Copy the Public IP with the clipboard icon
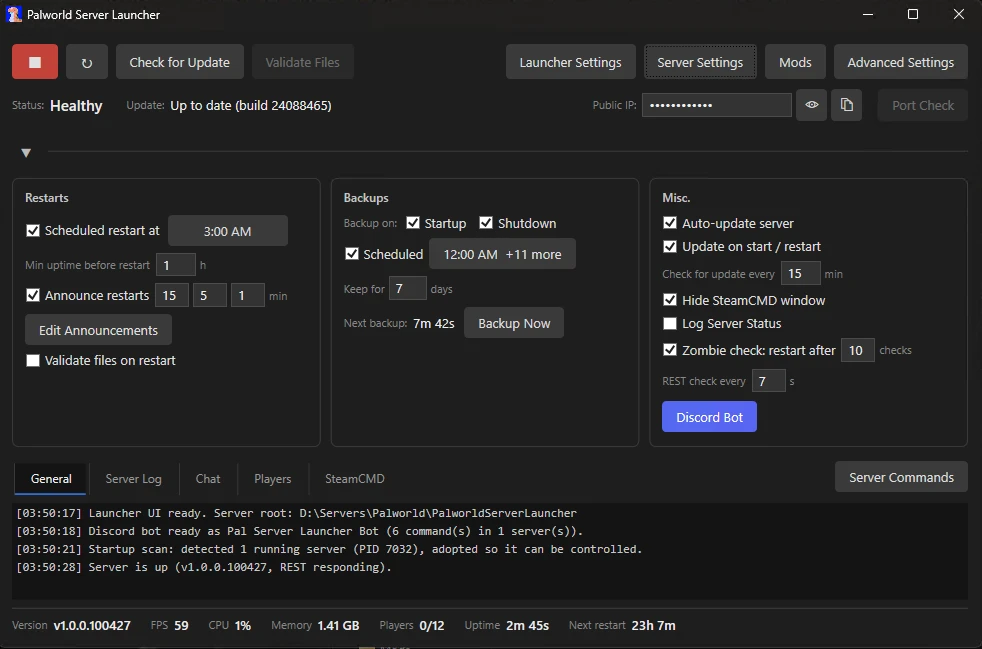Image resolution: width=982 pixels, height=649 pixels. click(847, 105)
